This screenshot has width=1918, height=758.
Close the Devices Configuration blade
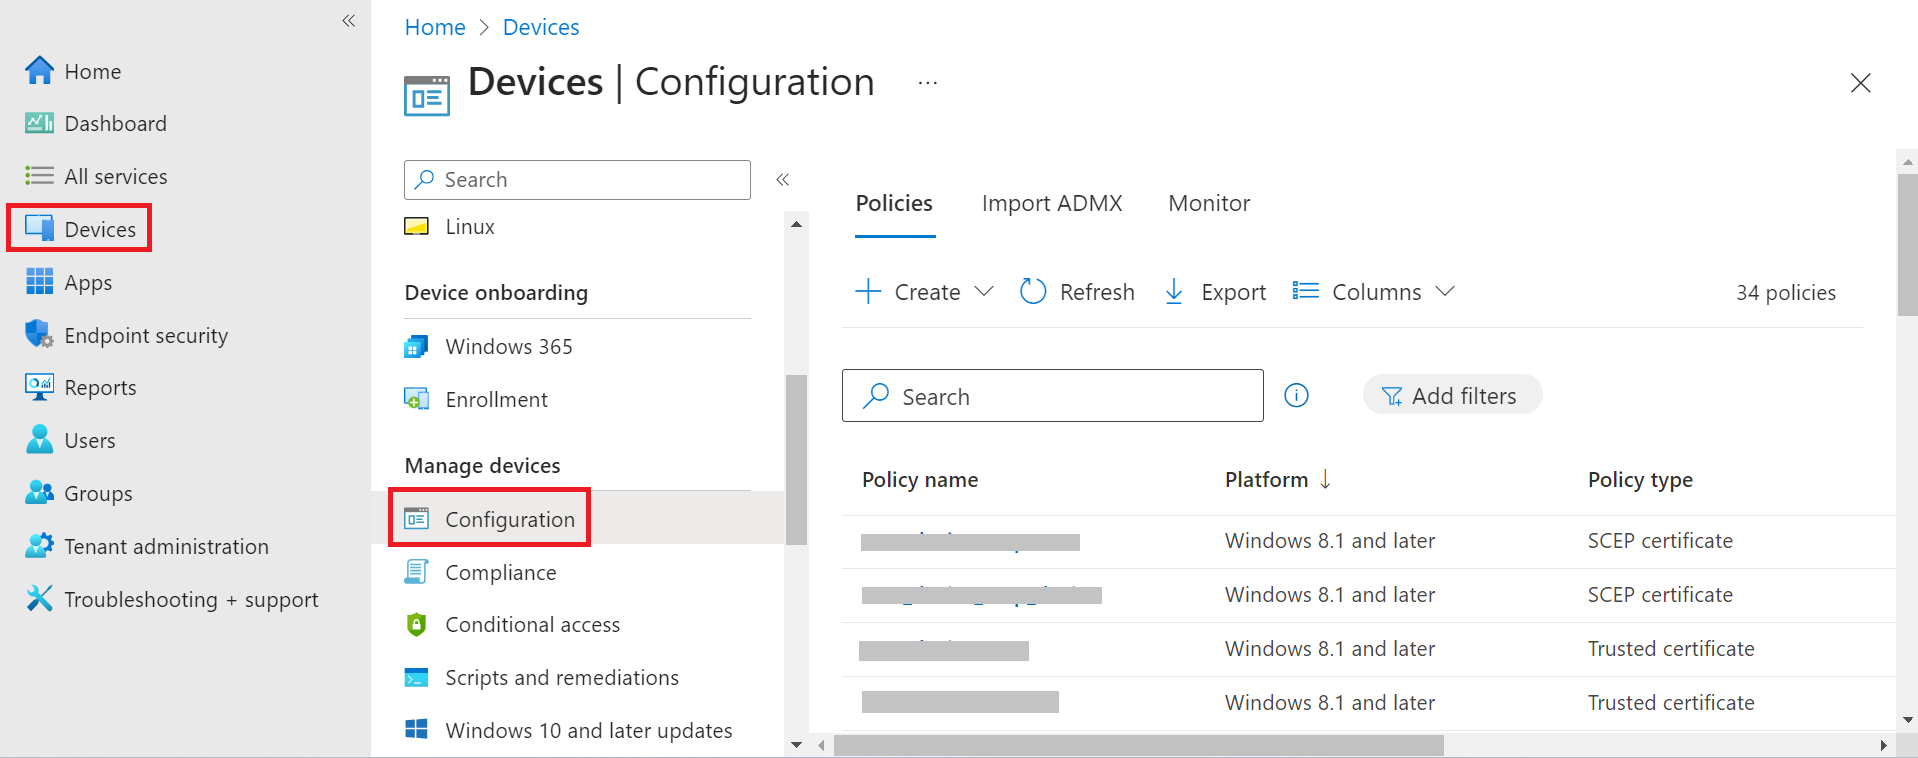[x=1861, y=83]
